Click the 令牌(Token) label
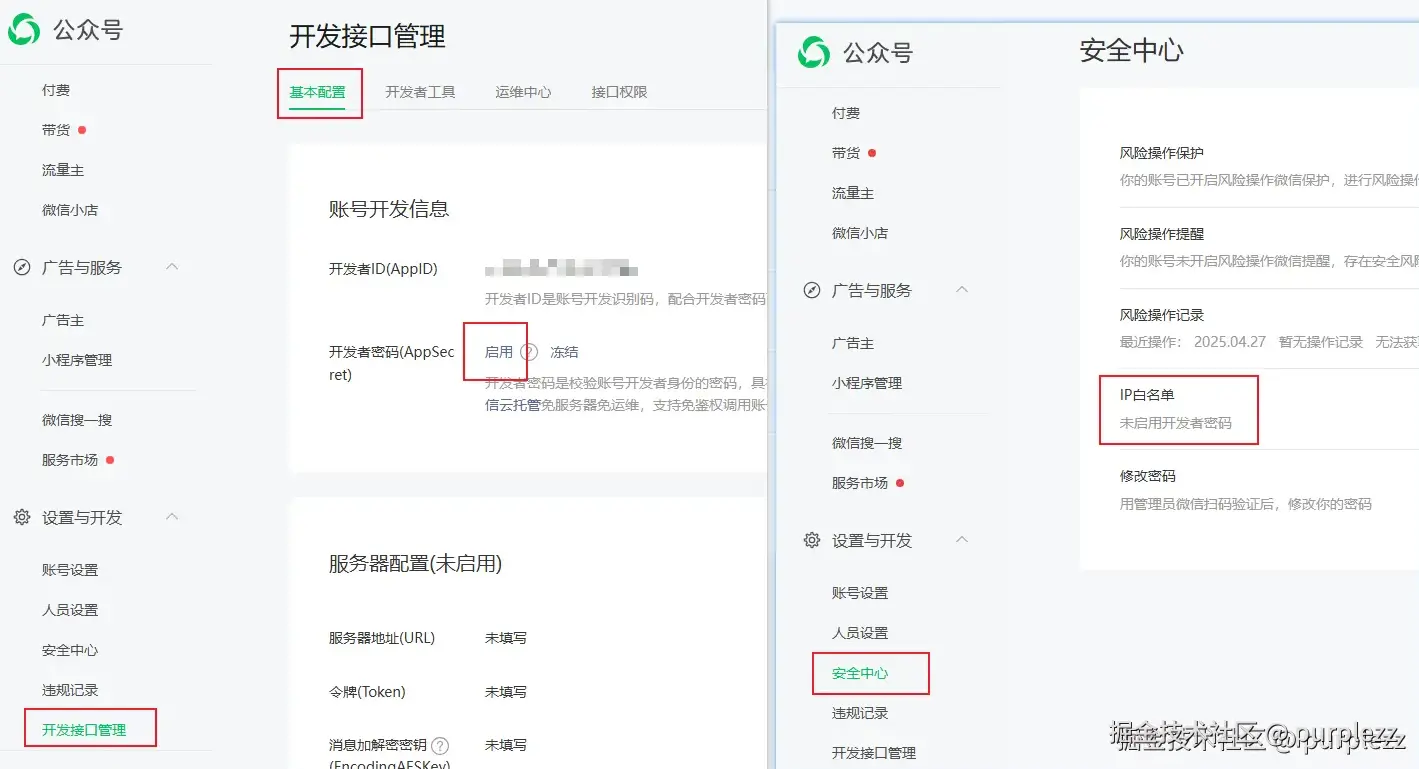Screen dimensions: 1419x769 click(x=367, y=692)
